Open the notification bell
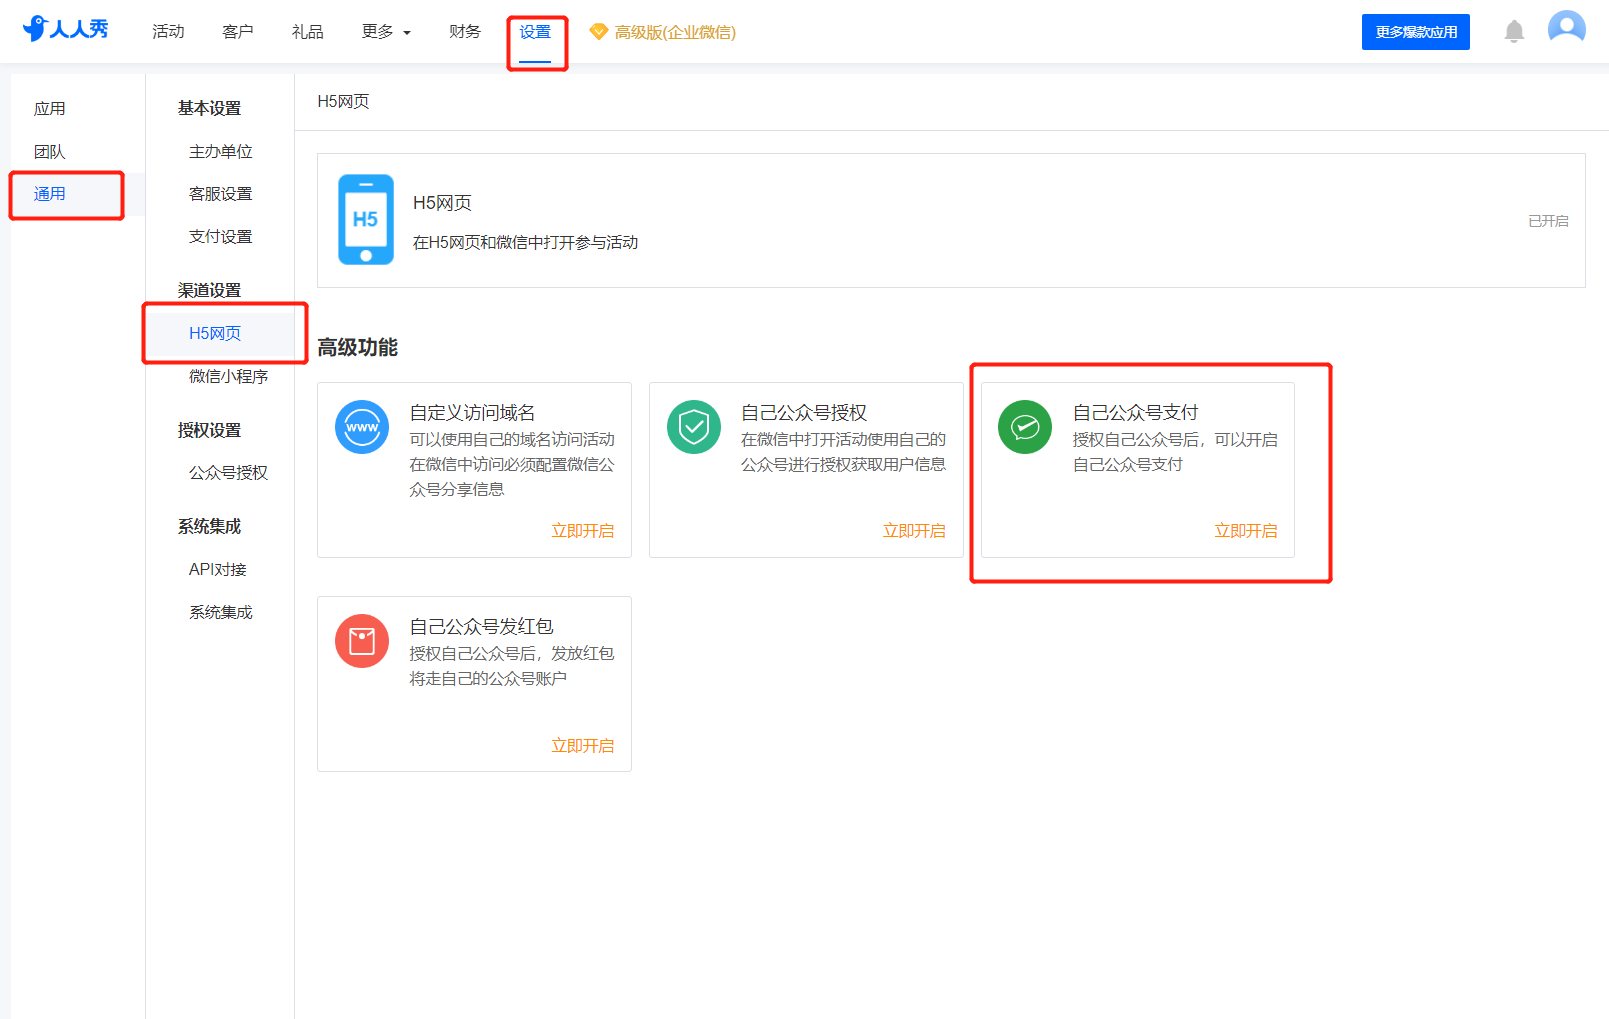Image resolution: width=1609 pixels, height=1019 pixels. point(1514,32)
